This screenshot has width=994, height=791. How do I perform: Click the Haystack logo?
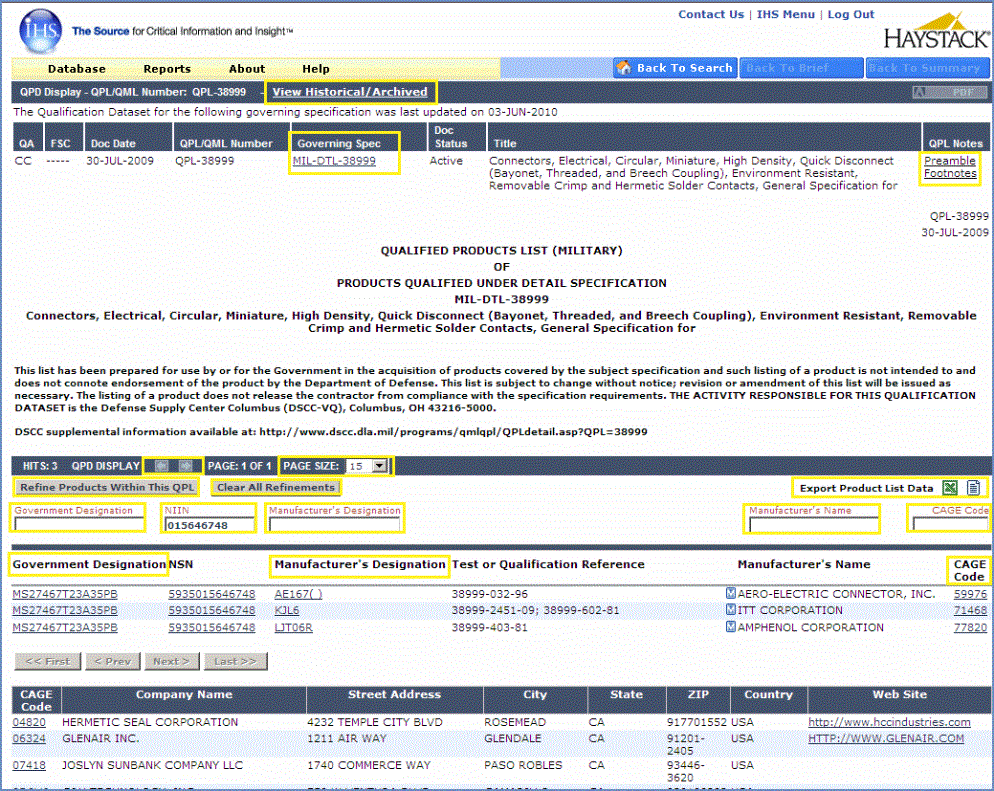[936, 32]
